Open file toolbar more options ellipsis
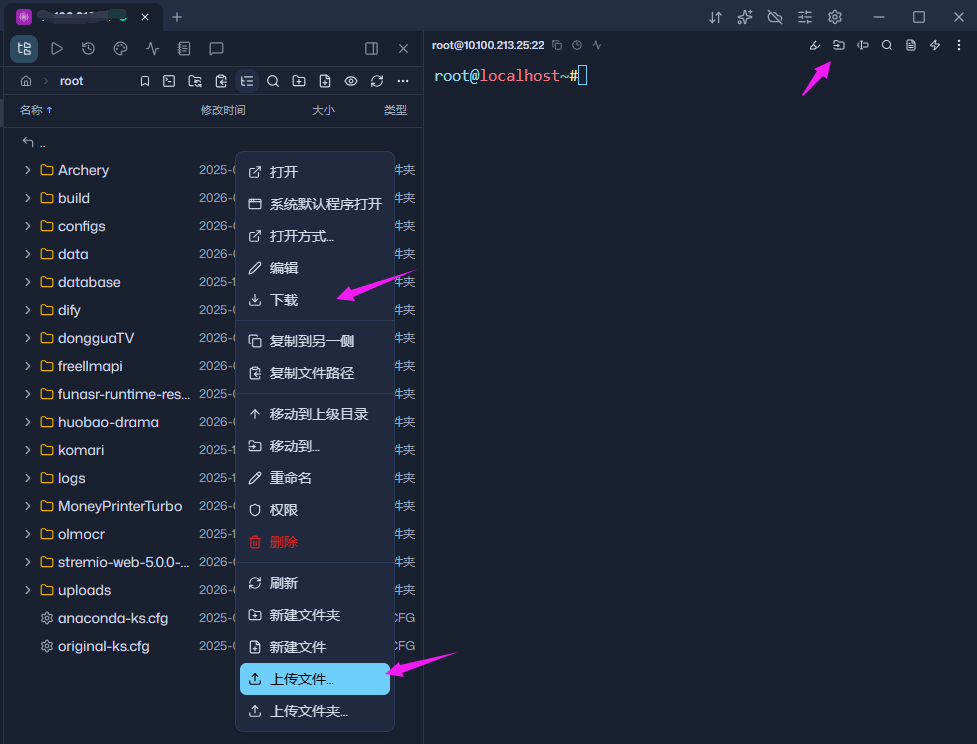977x744 pixels. tap(403, 81)
